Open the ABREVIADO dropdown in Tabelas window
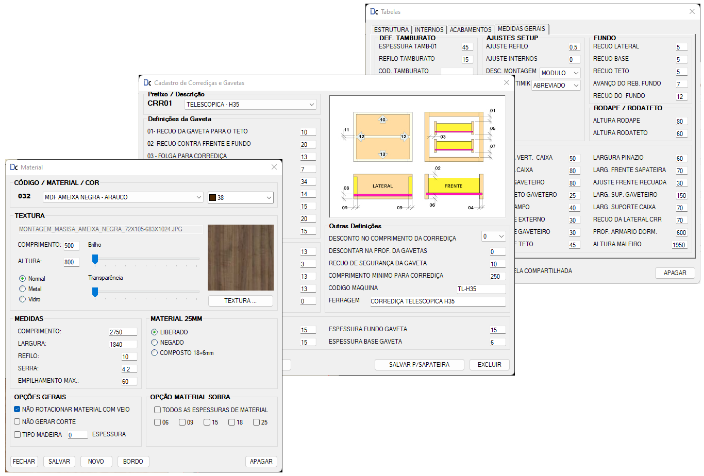Screen dimensions: 704x476 (556, 85)
